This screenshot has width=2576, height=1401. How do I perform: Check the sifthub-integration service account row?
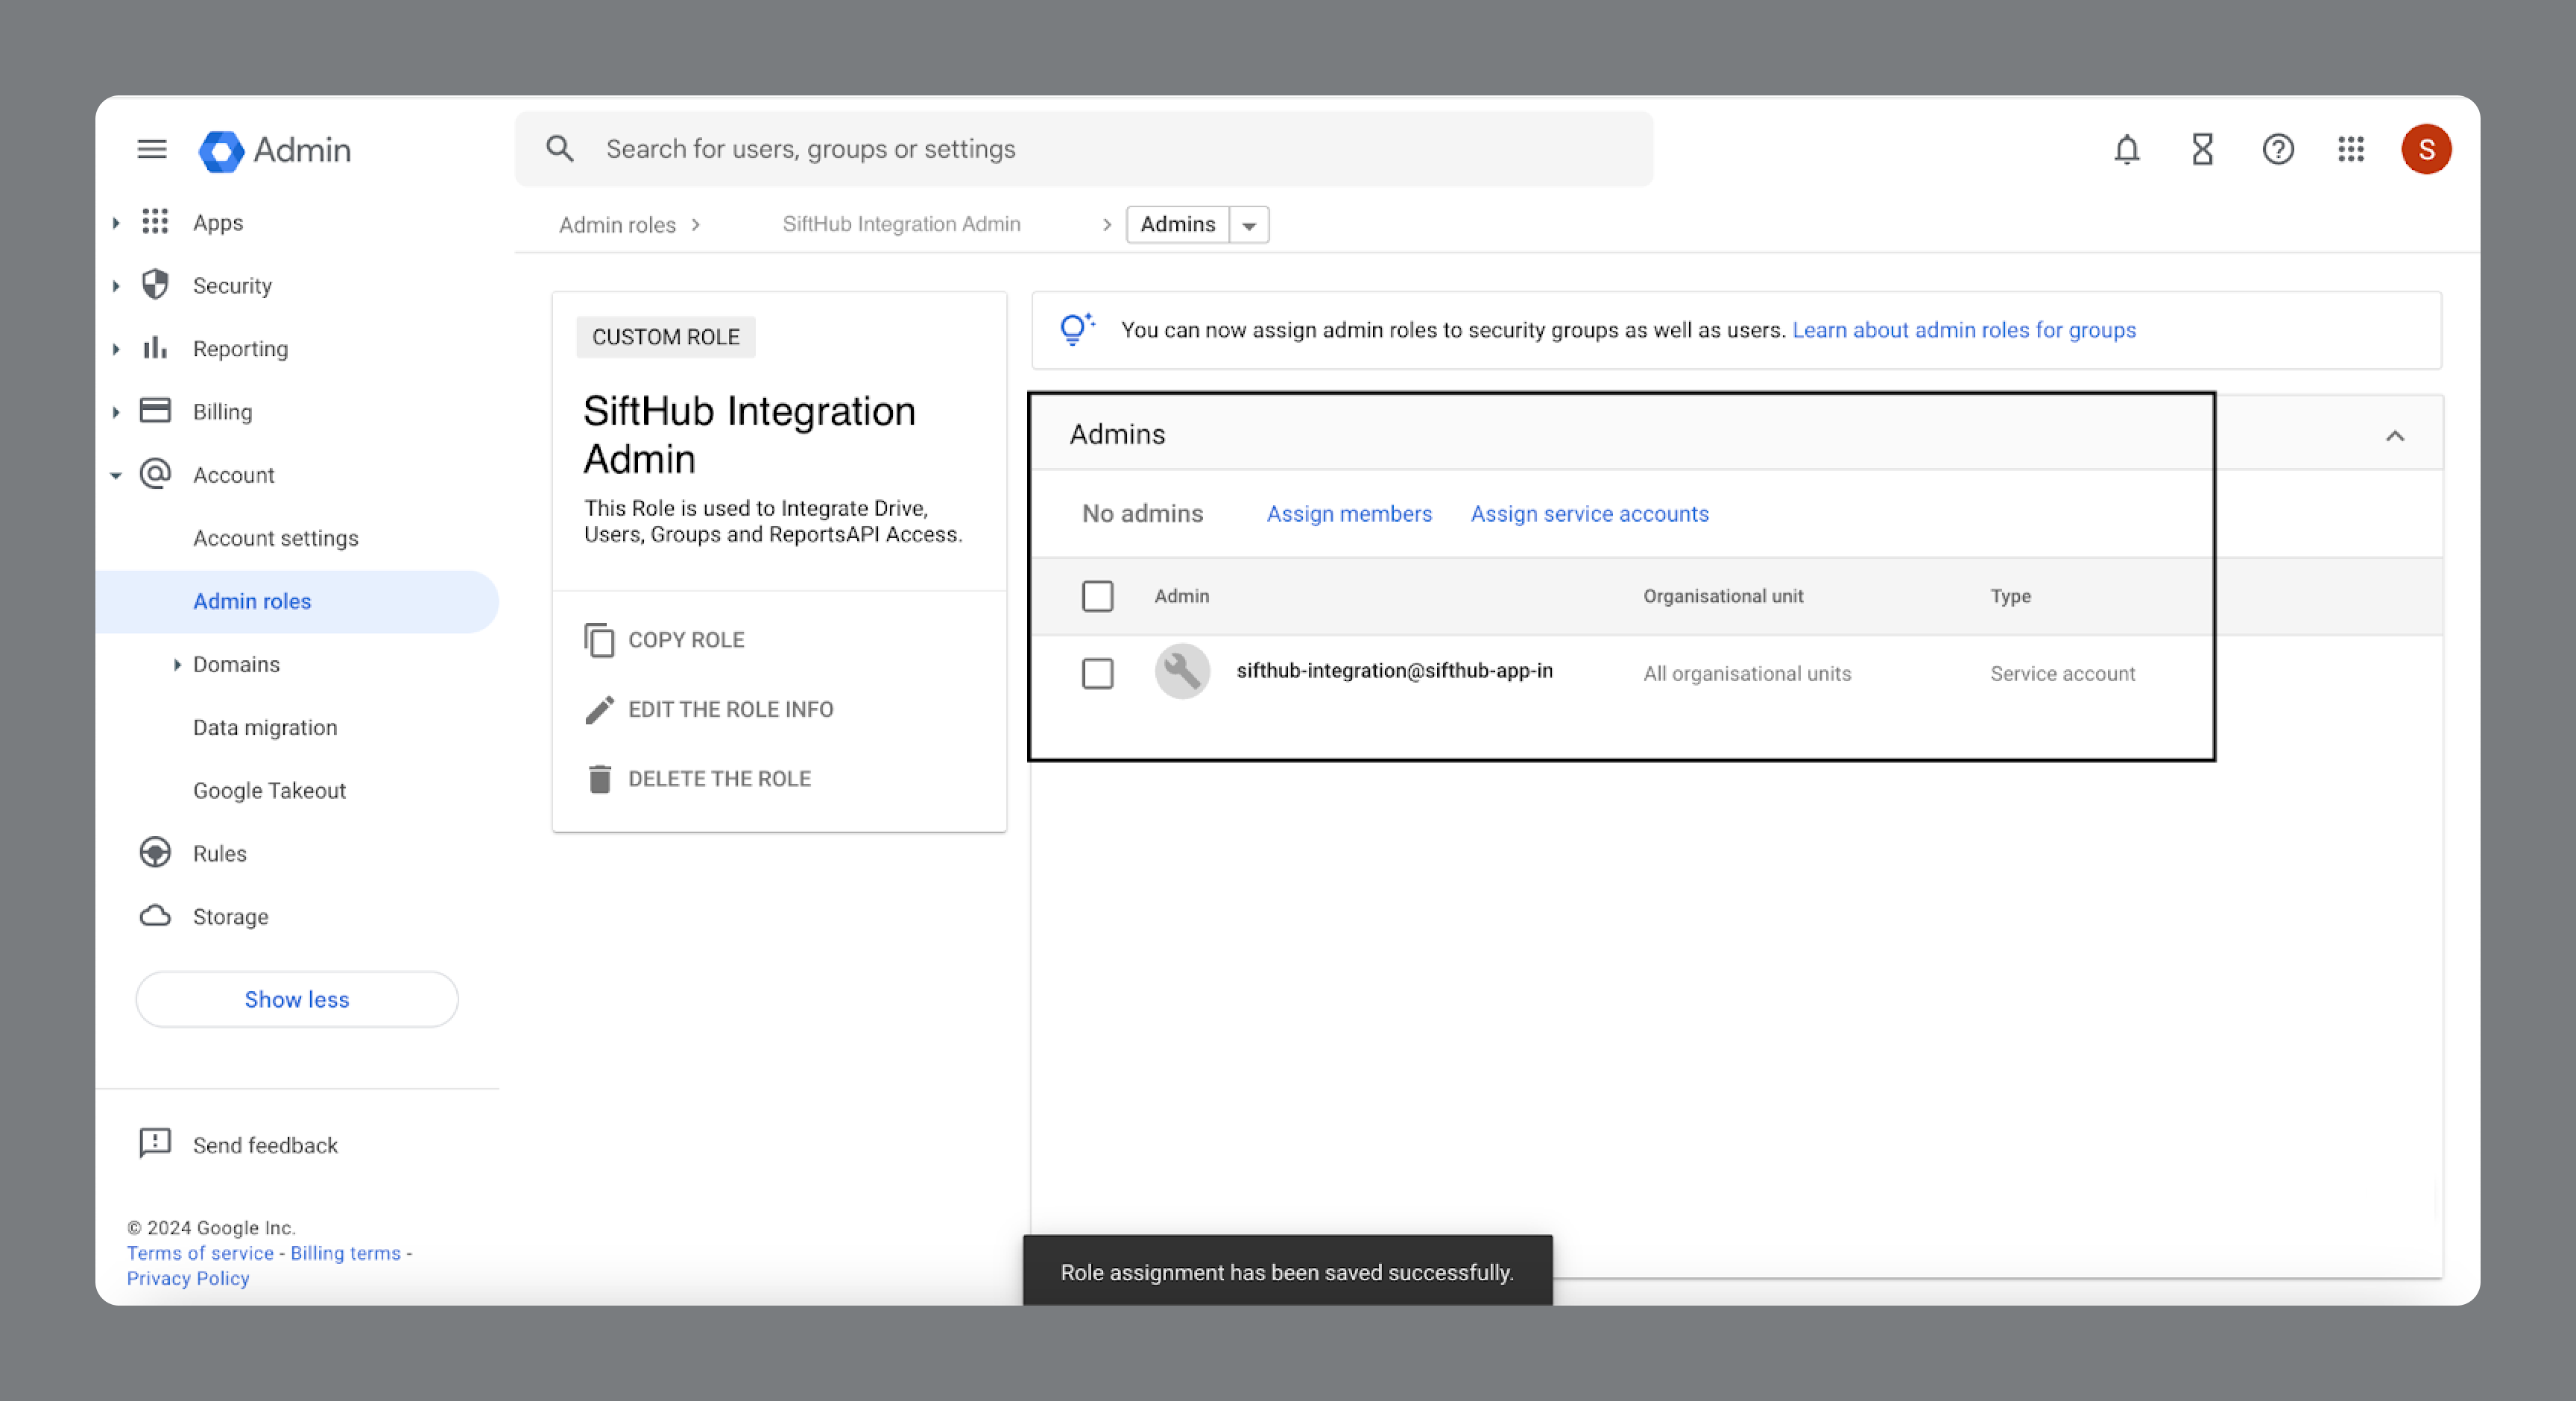pyautogui.click(x=1097, y=673)
